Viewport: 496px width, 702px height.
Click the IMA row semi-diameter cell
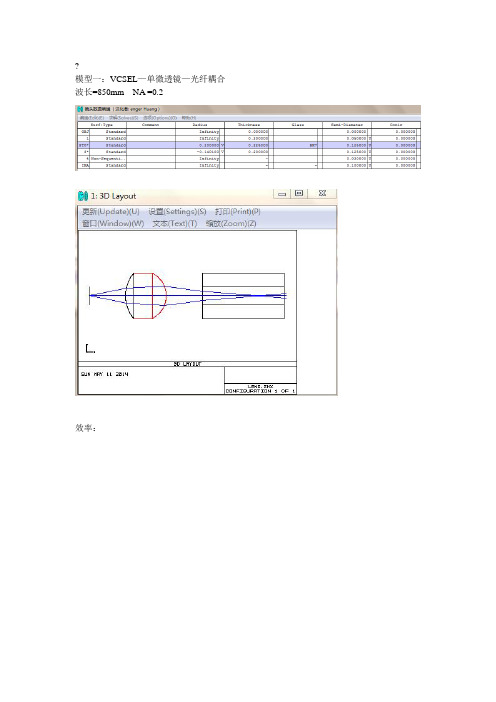pos(345,165)
